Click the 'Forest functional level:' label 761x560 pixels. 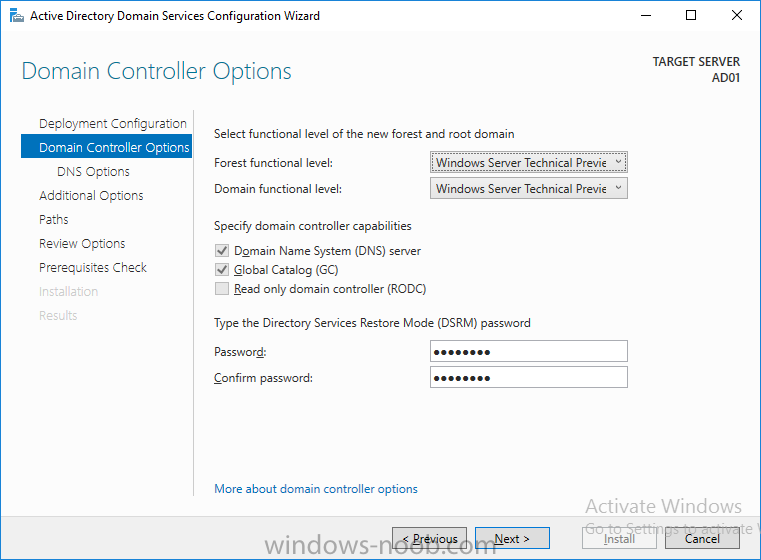pos(273,163)
